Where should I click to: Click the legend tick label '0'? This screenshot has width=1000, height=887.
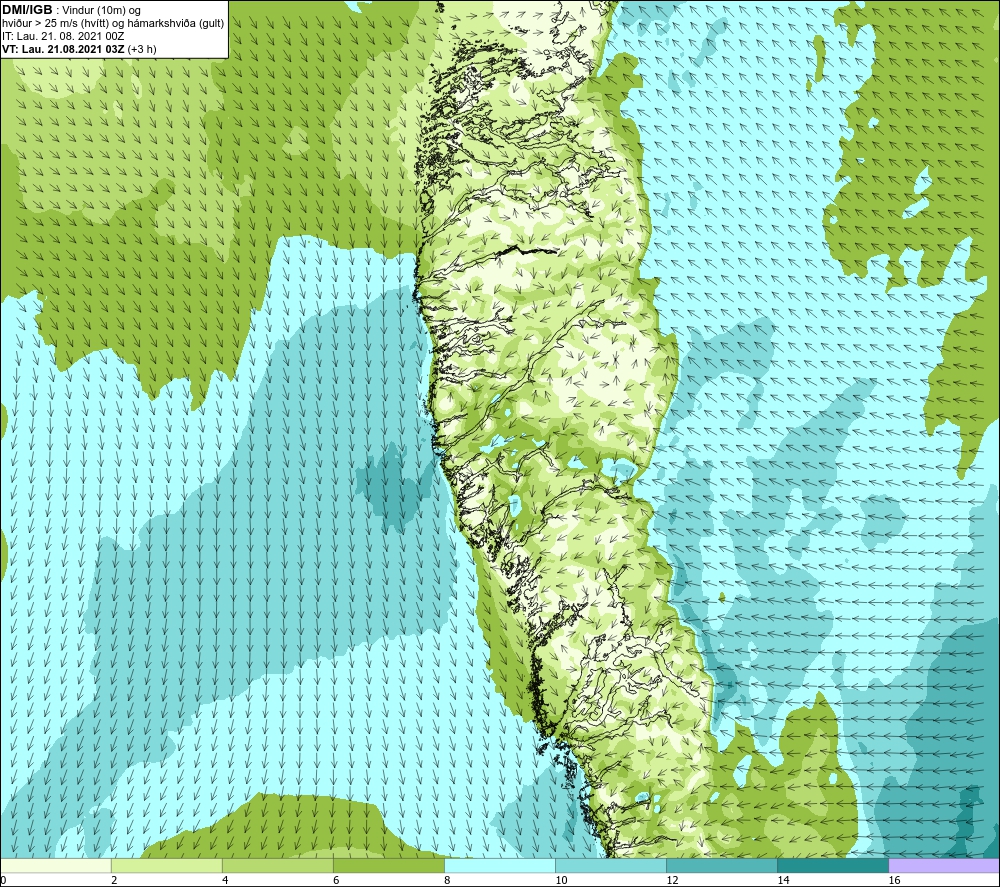pyautogui.click(x=3, y=881)
